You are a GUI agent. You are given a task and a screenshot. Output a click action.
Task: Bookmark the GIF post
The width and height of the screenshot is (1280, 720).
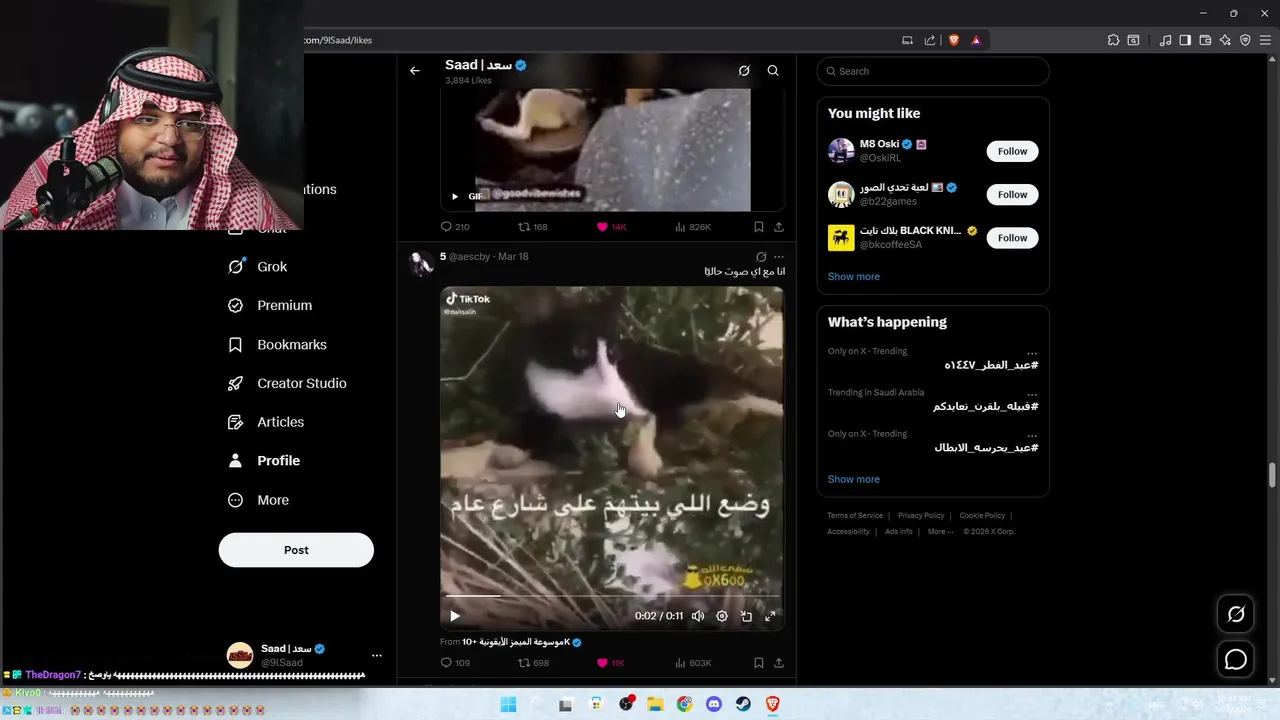(x=758, y=227)
